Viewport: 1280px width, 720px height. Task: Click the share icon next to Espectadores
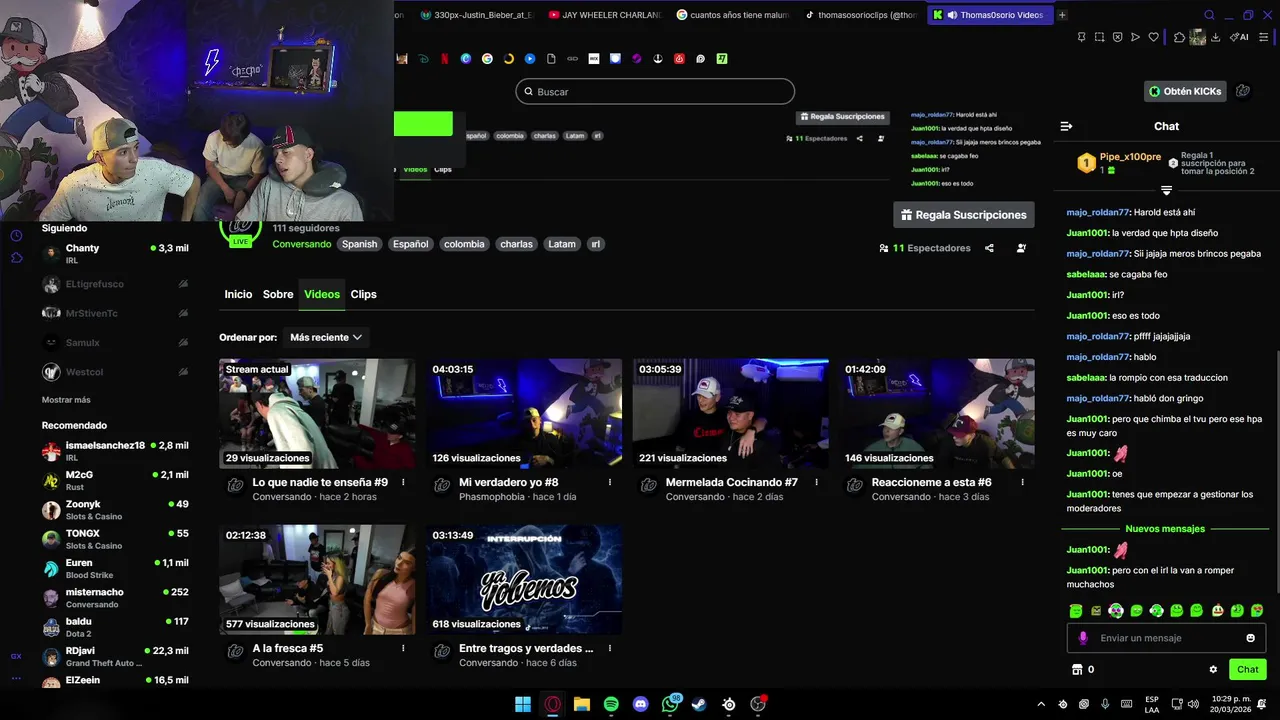pos(989,248)
